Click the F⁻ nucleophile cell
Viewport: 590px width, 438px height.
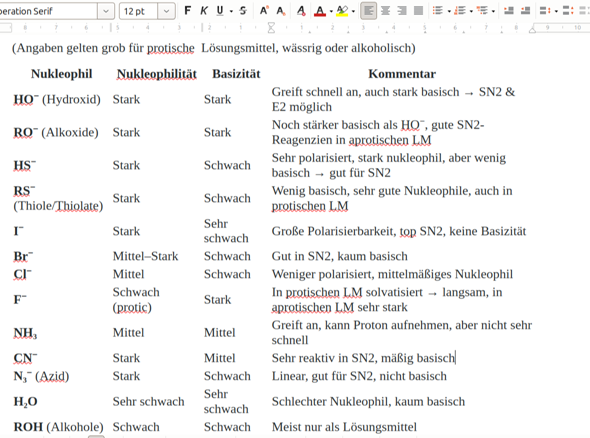tap(20, 300)
